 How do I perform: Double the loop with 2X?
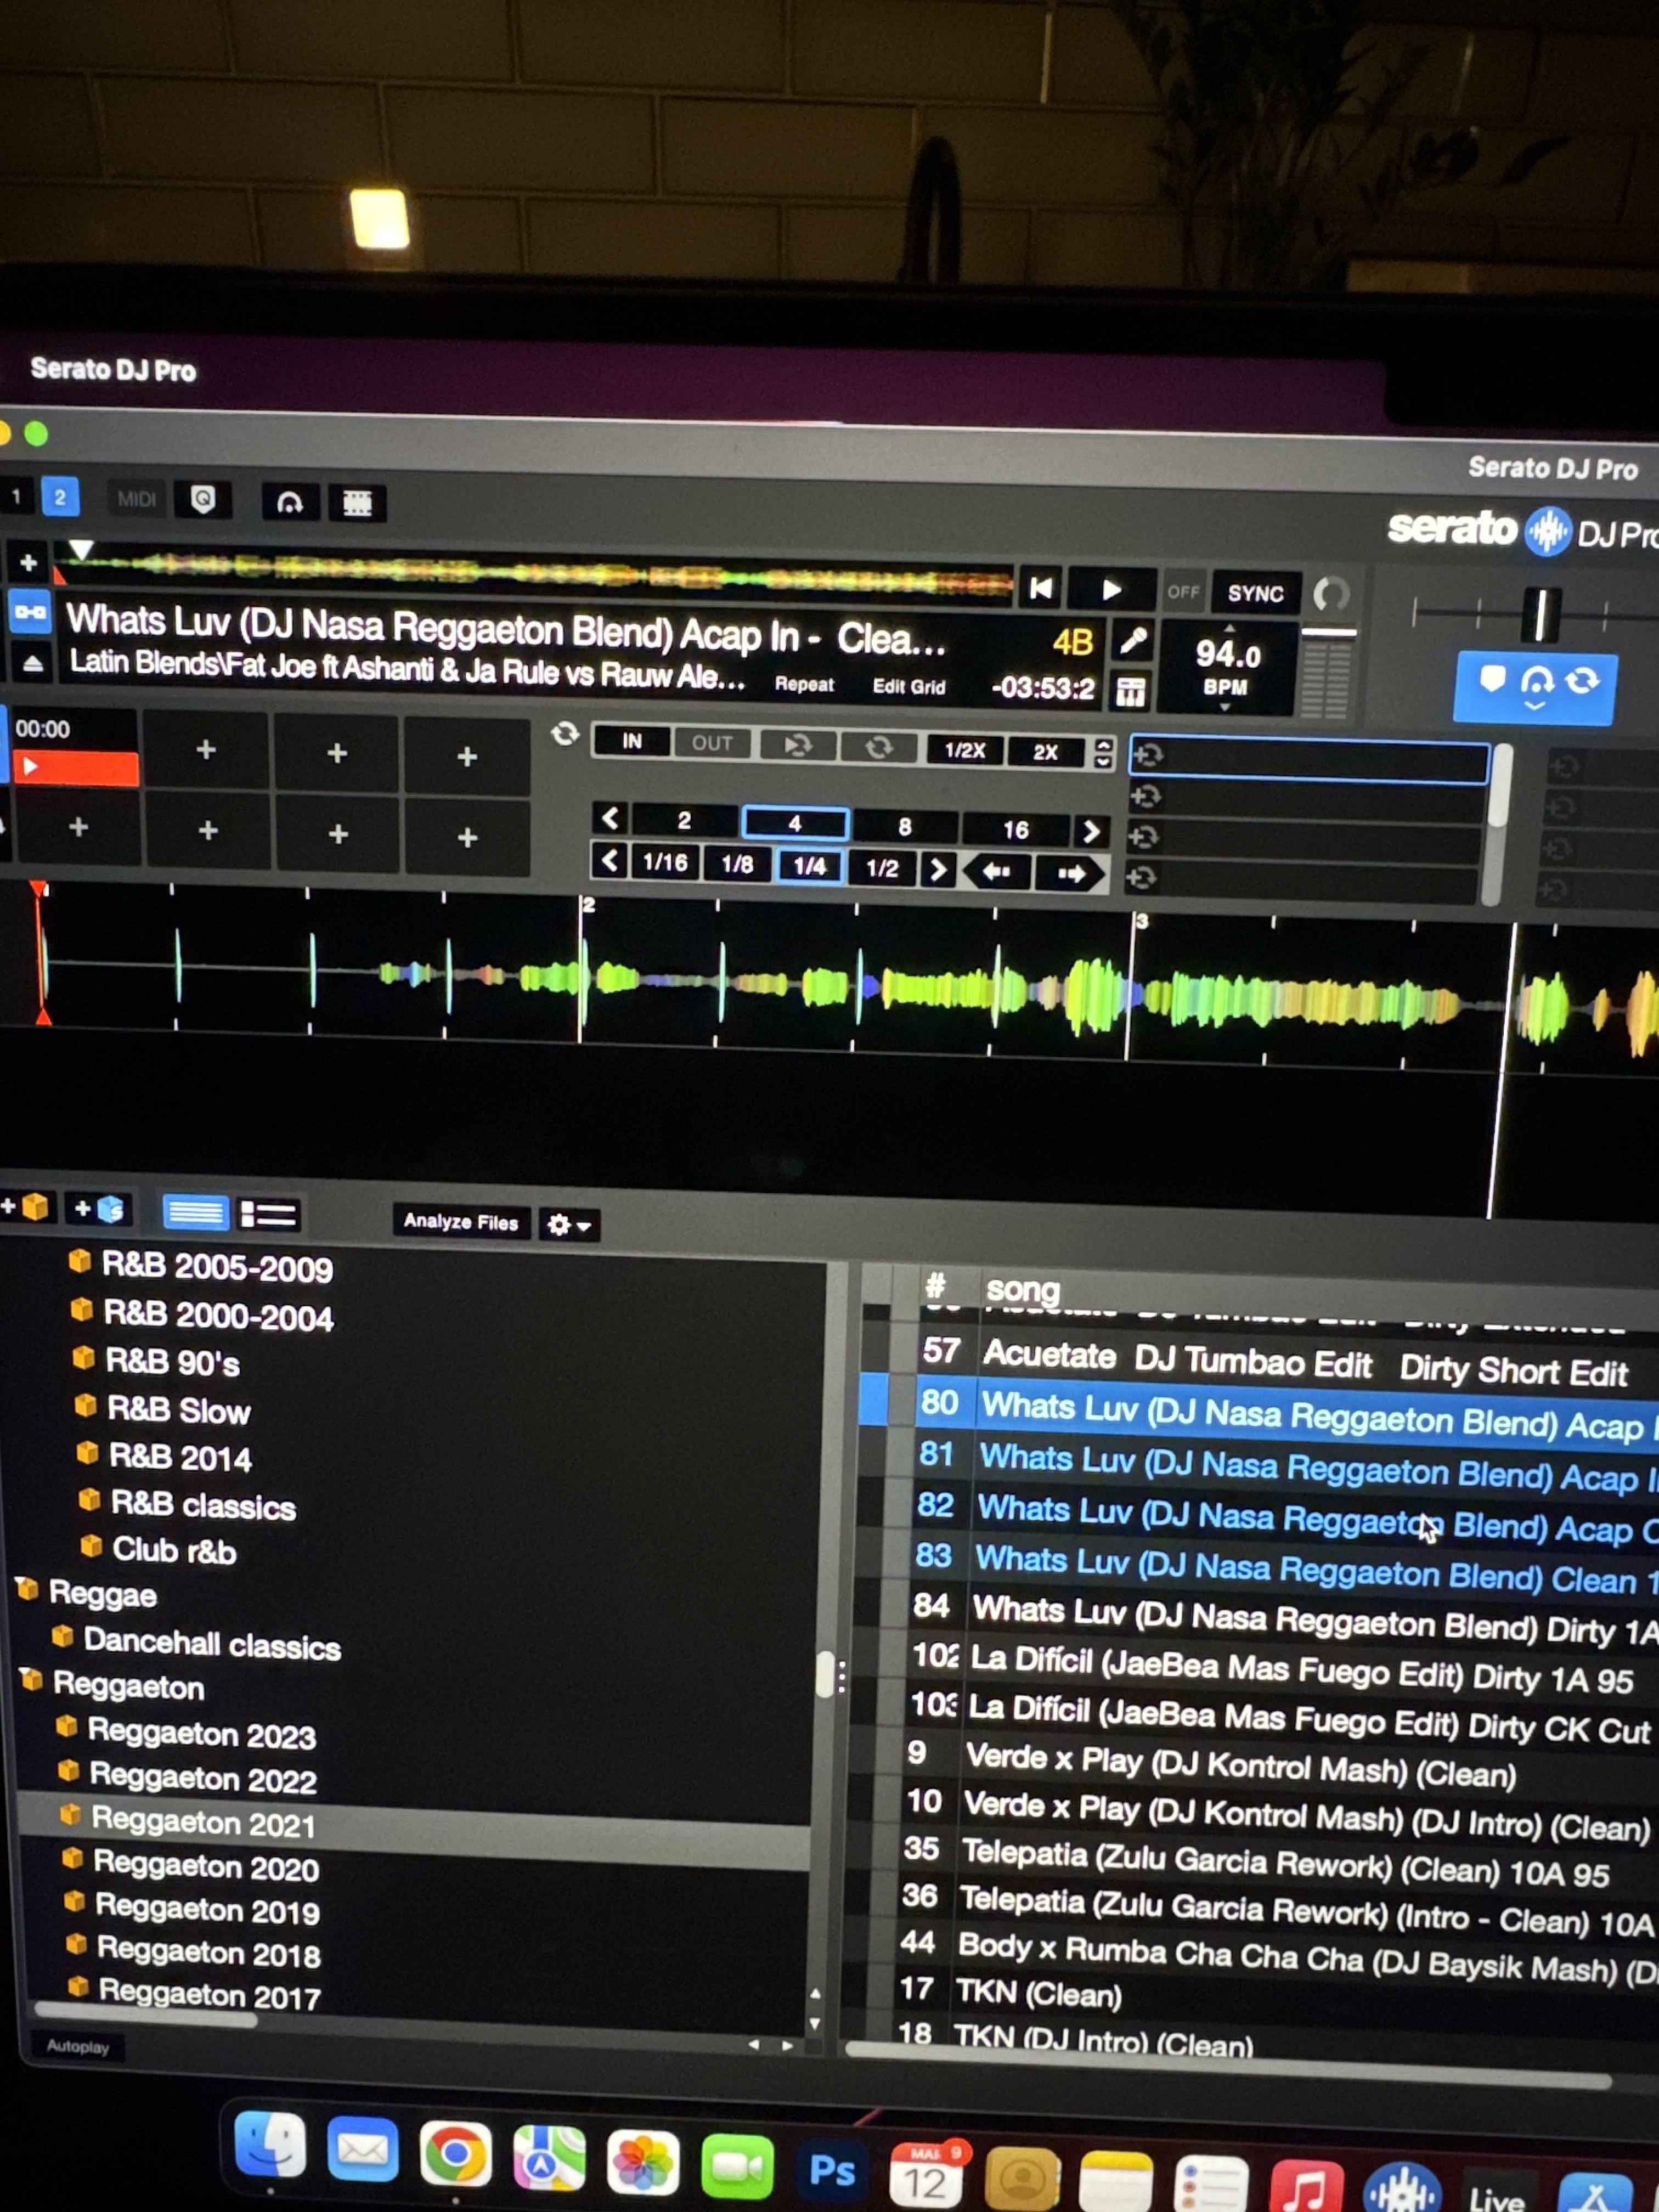pyautogui.click(x=1045, y=752)
